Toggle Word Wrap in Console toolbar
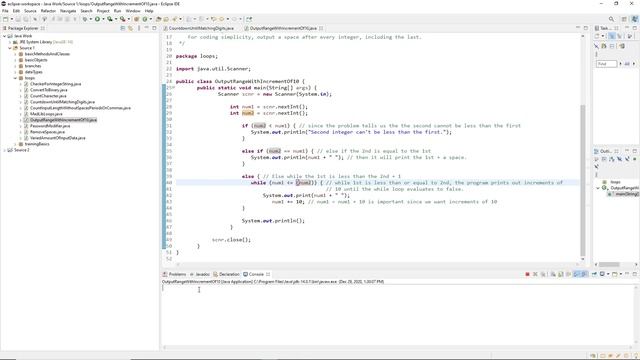This screenshot has width=640, height=360. [x=568, y=274]
